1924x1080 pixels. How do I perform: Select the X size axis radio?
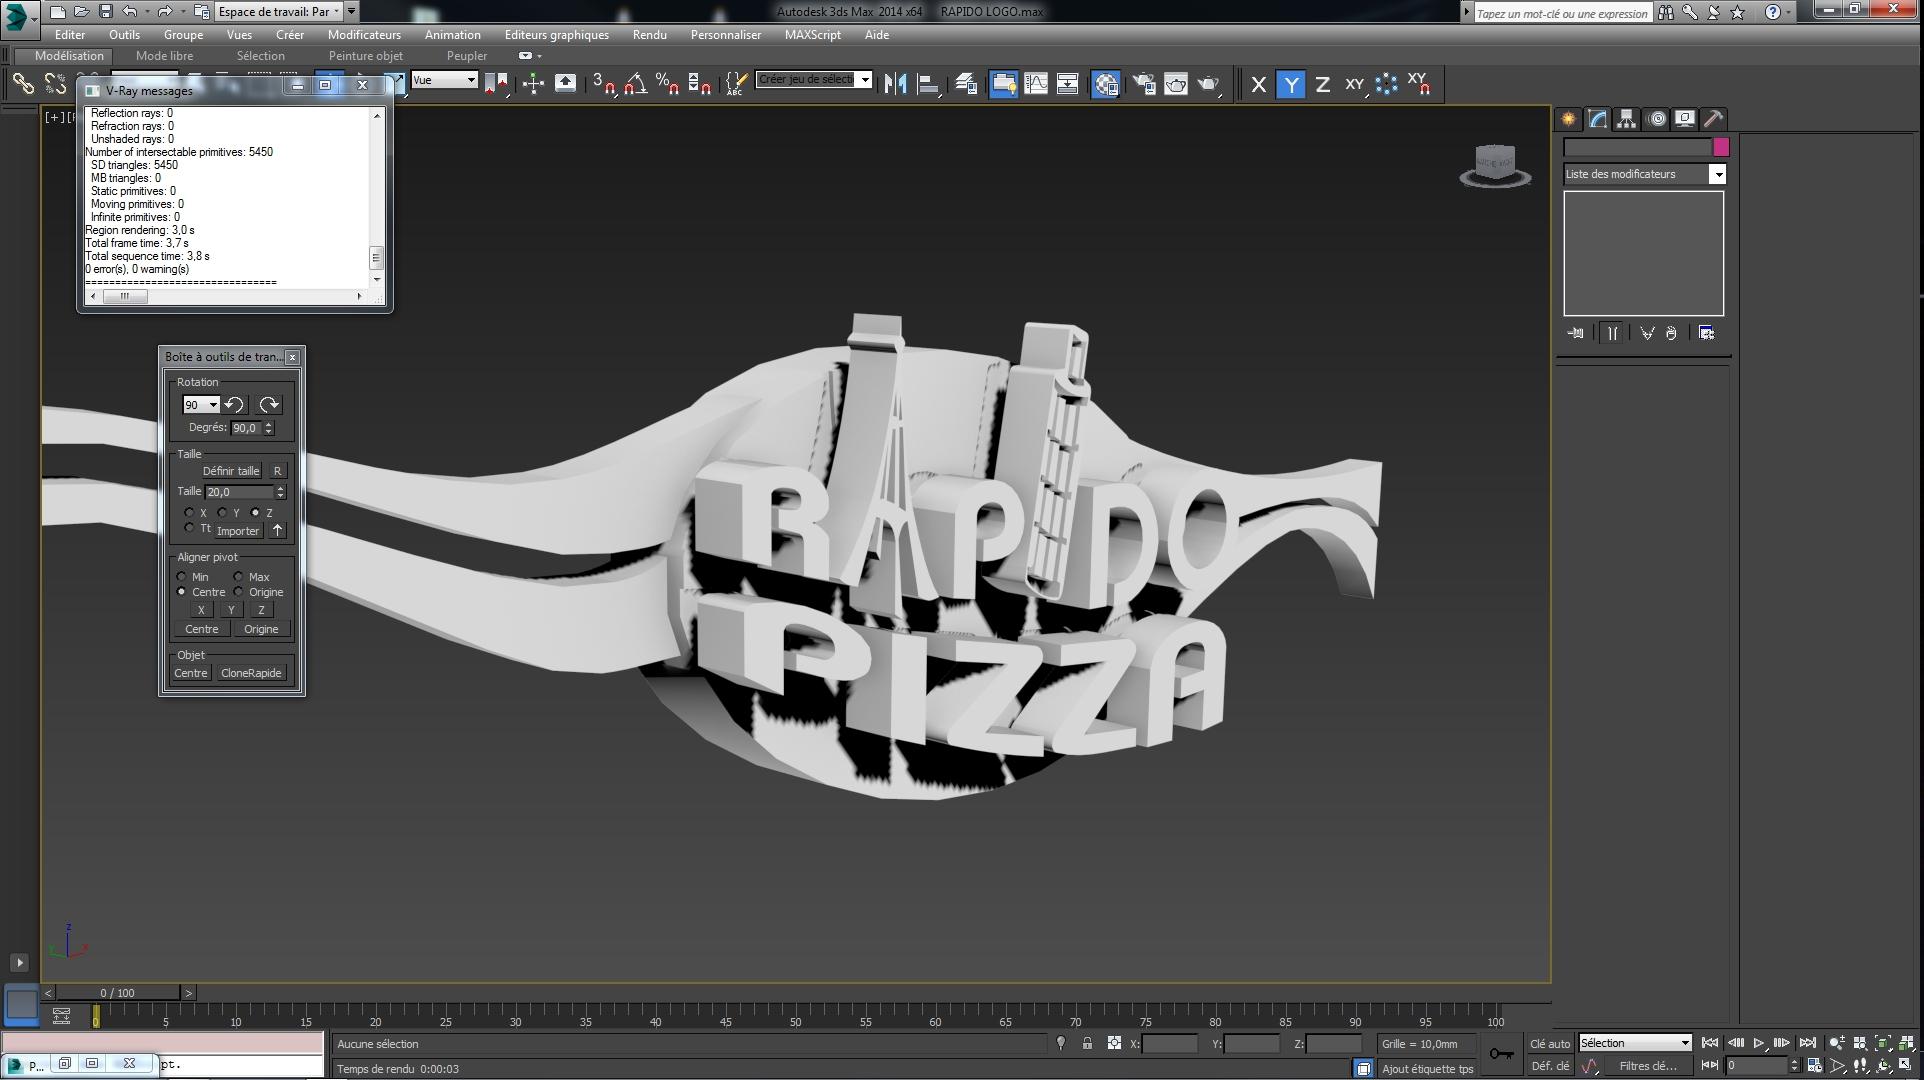point(189,512)
